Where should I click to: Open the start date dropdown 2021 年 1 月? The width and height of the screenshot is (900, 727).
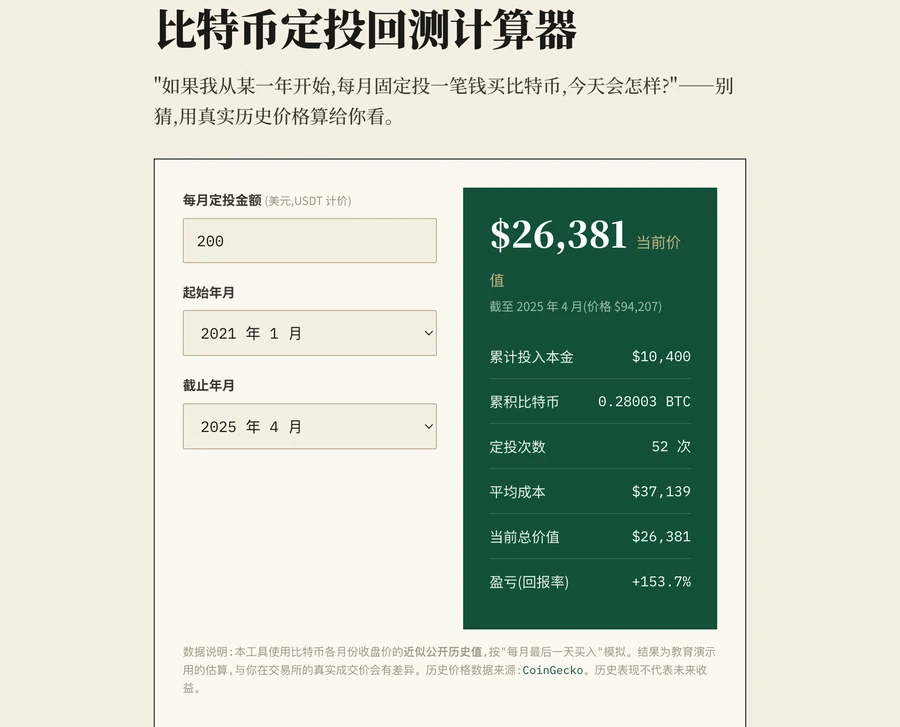309,333
